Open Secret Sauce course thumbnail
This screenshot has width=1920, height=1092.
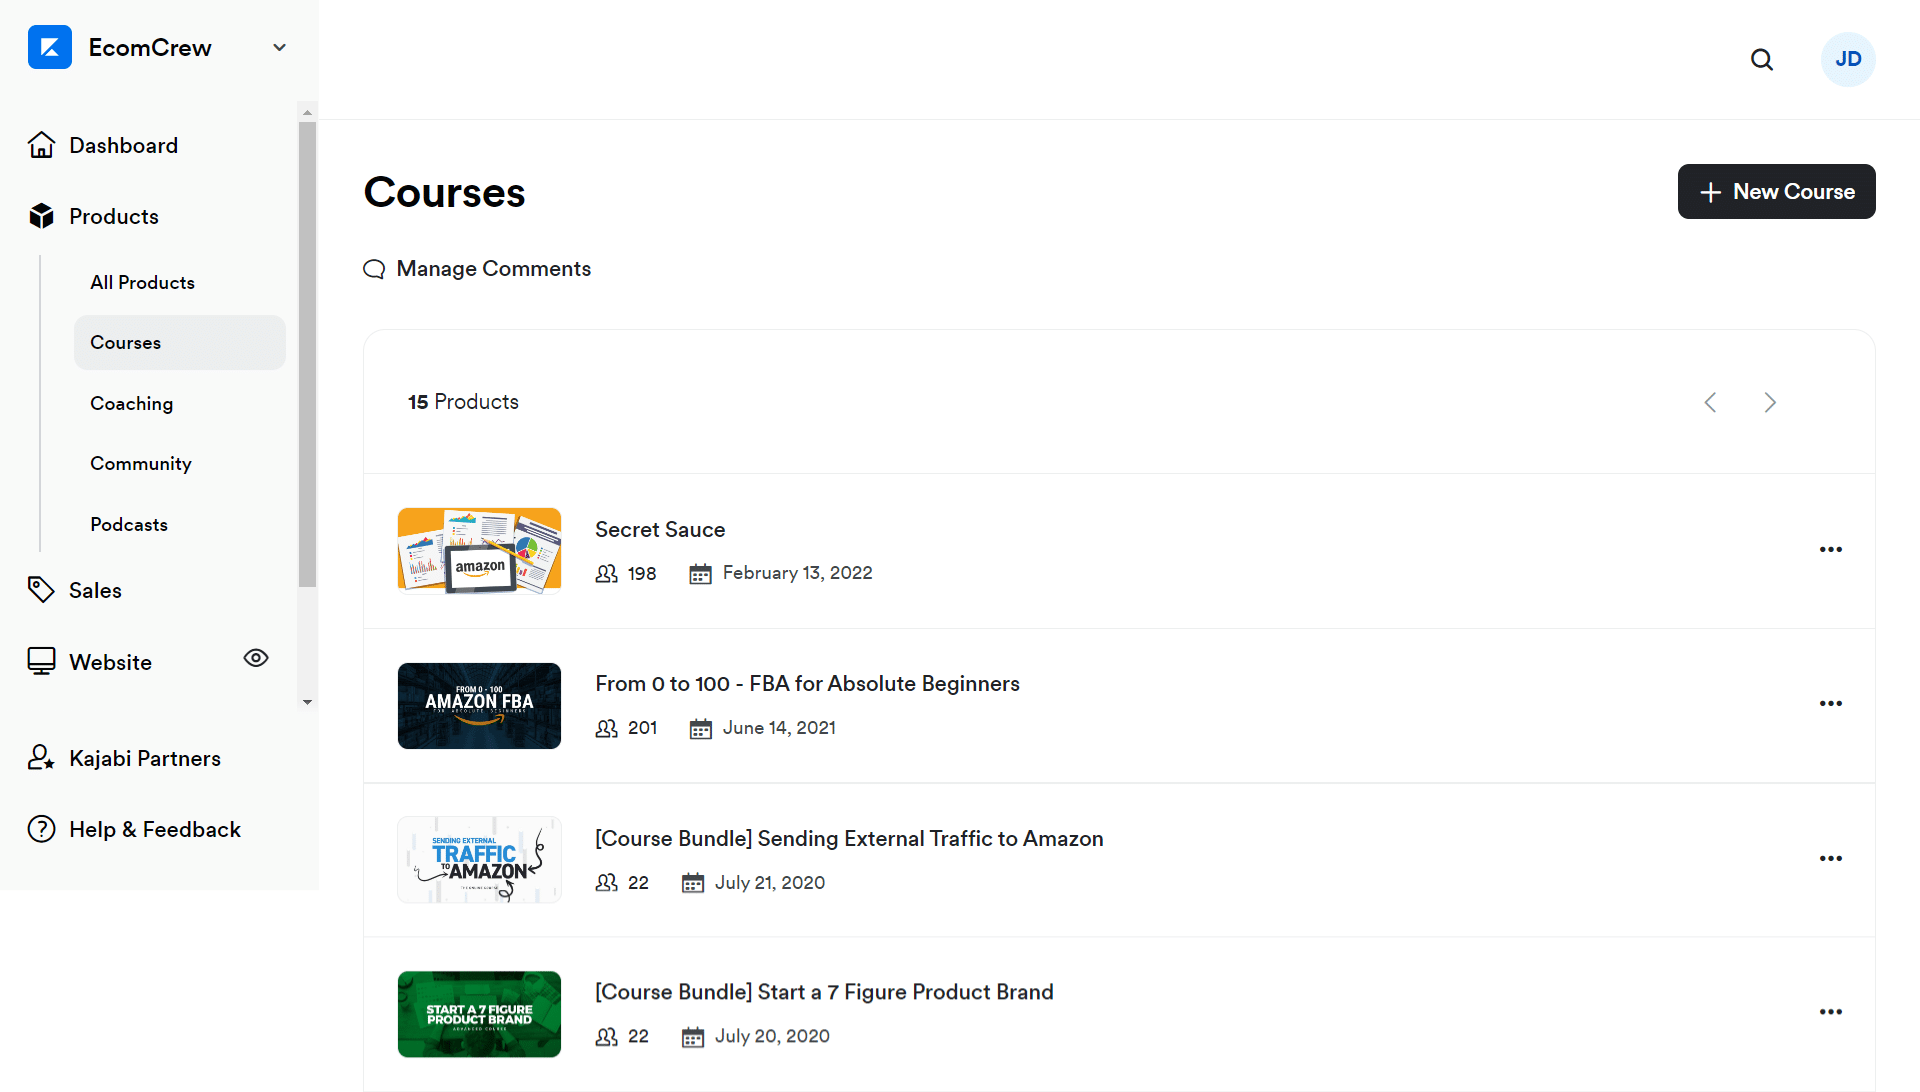[x=479, y=551]
